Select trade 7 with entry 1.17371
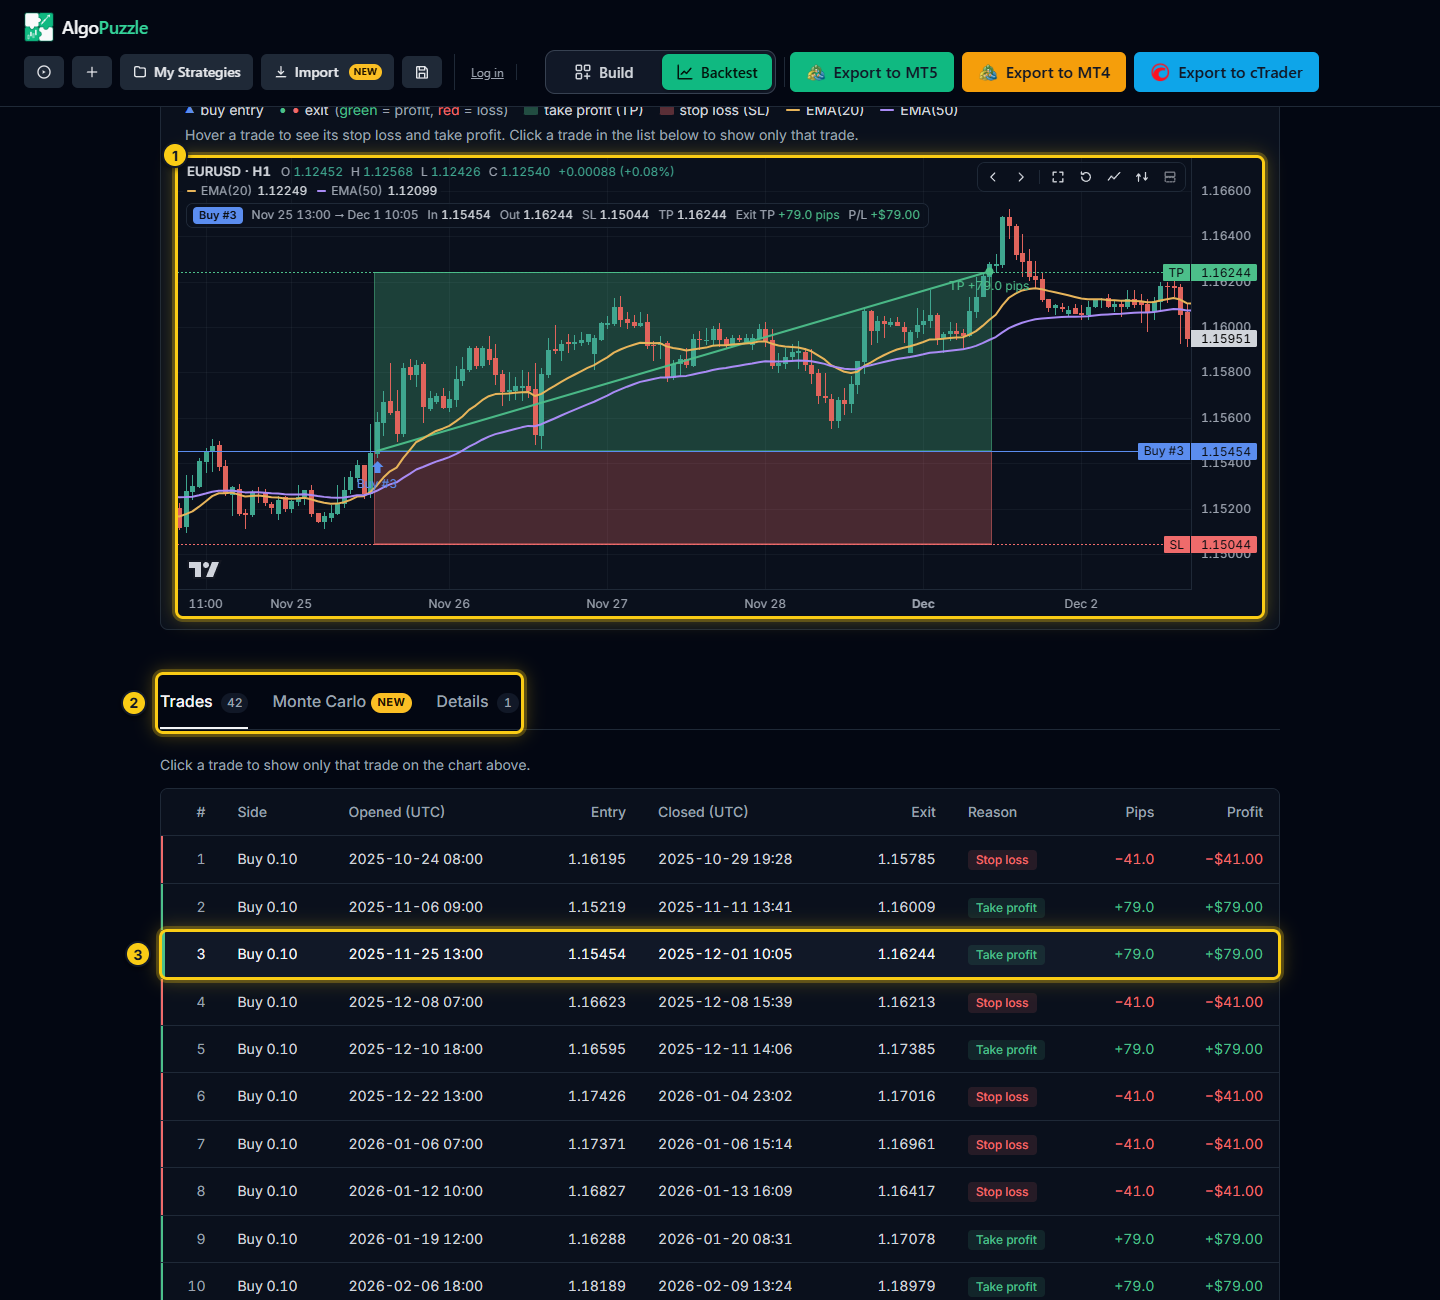Viewport: 1440px width, 1300px height. [720, 1144]
